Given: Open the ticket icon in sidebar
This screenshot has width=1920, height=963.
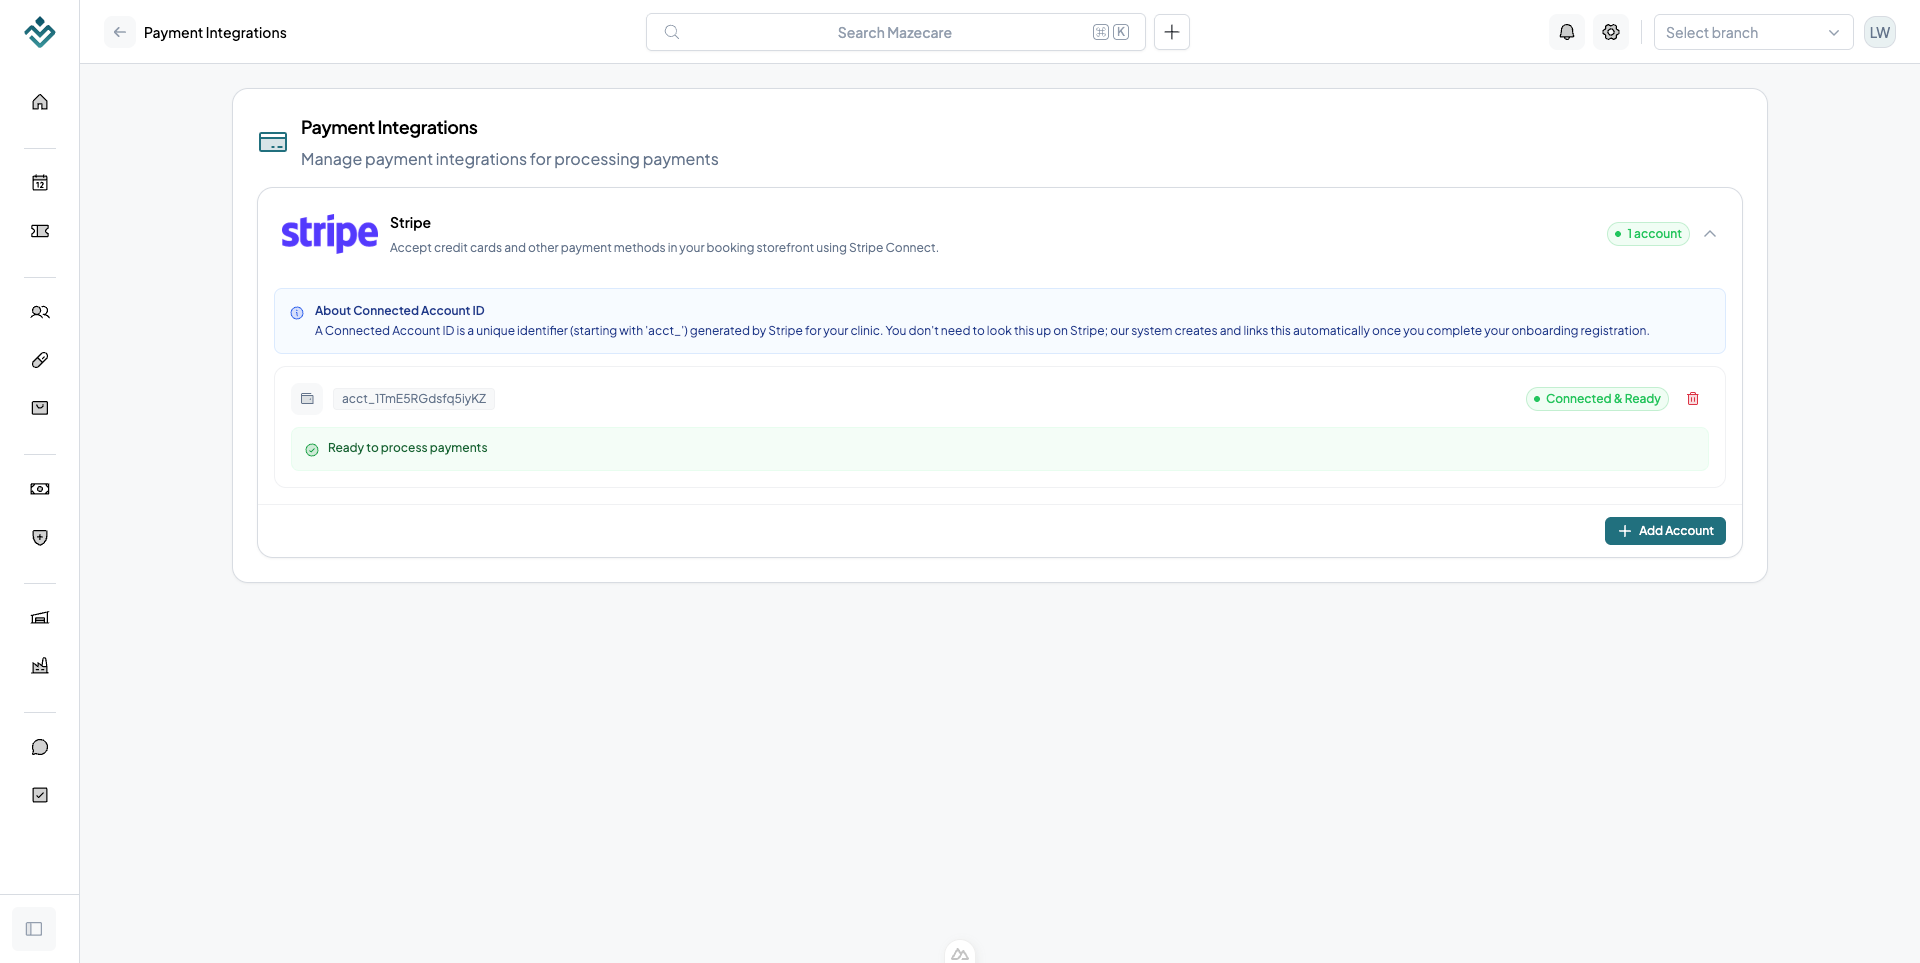Looking at the screenshot, I should click(x=40, y=231).
